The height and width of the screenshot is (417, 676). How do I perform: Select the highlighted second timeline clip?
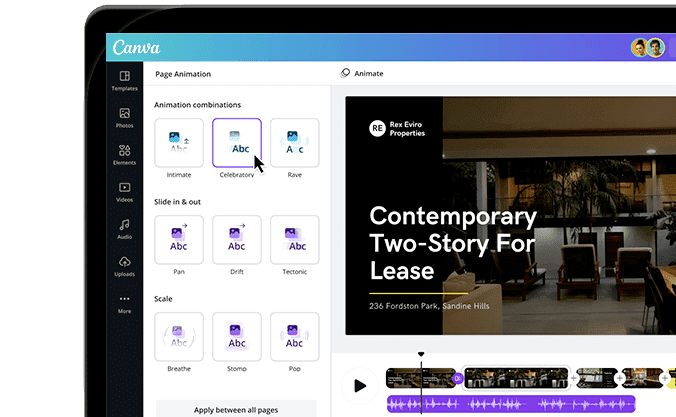point(516,378)
